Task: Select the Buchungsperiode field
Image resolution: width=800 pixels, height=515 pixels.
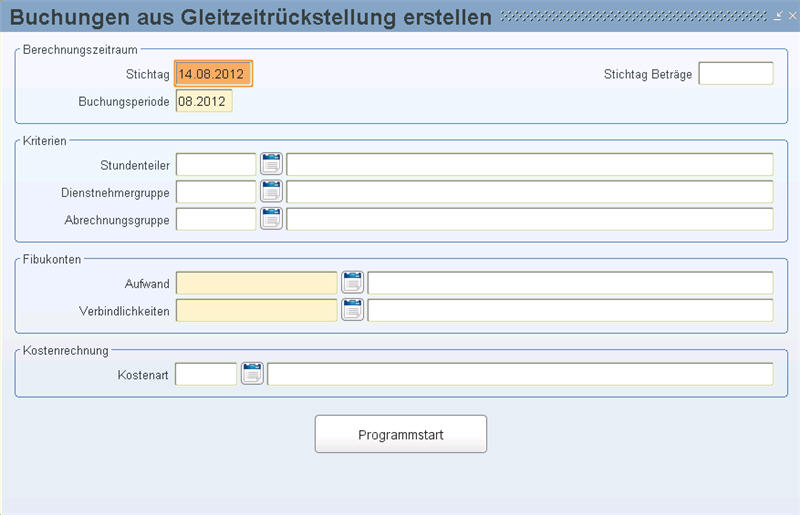Action: [x=204, y=101]
